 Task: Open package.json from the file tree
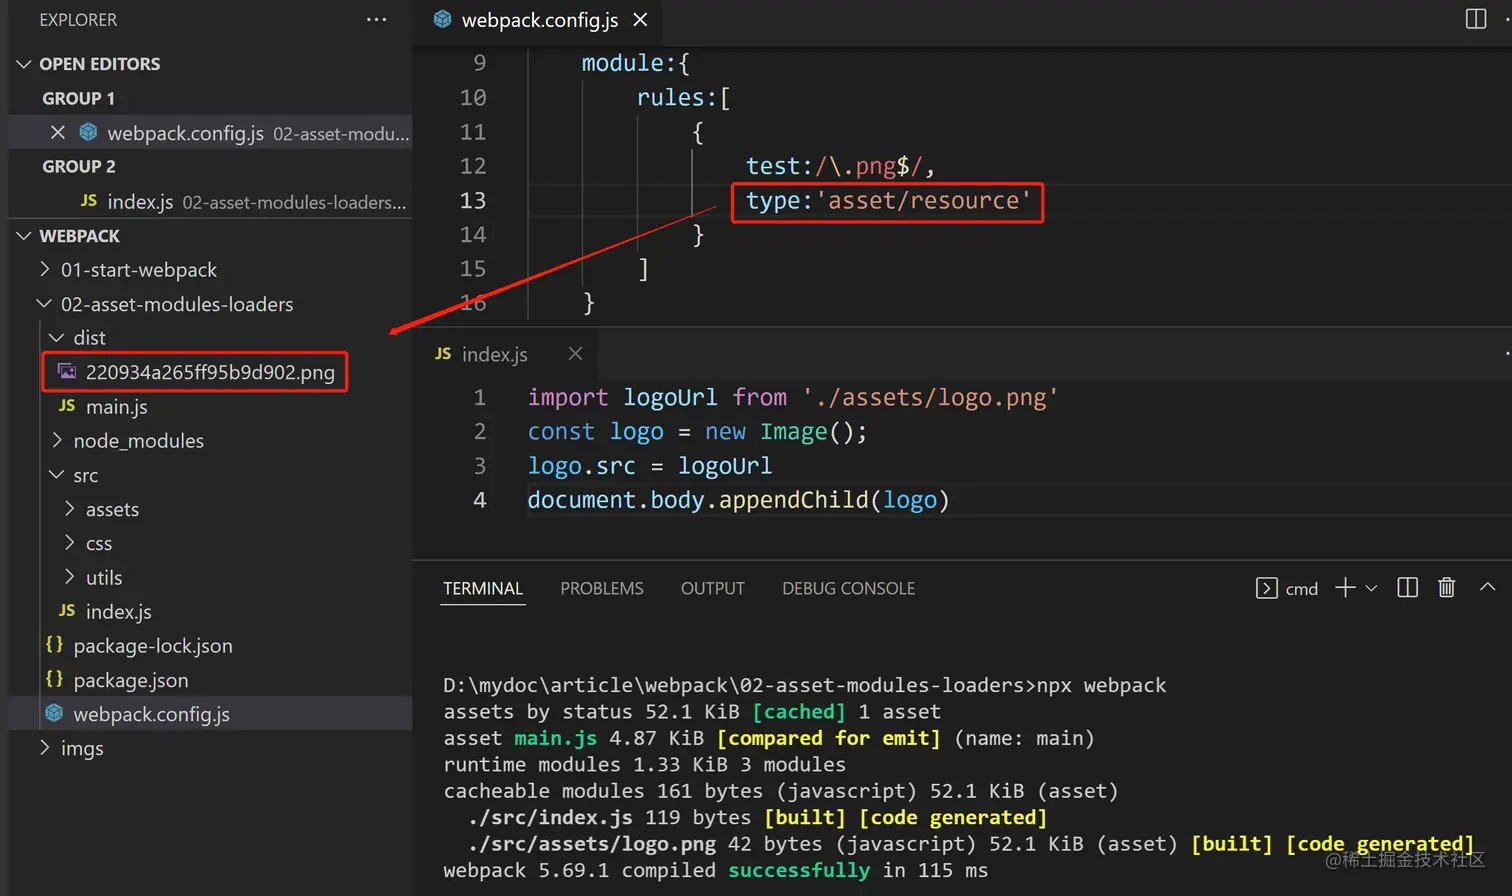(x=130, y=679)
